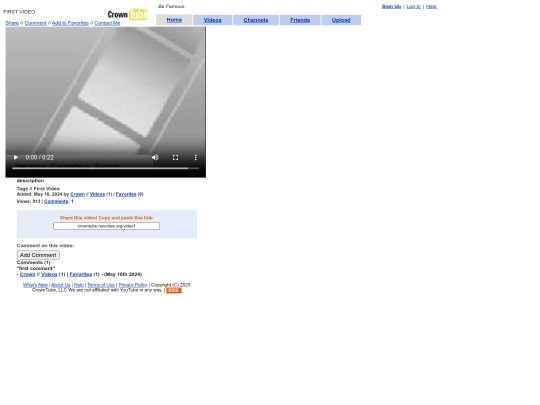Click the Comments link beside Views
This screenshot has height=405, width=540.
pyautogui.click(x=56, y=201)
